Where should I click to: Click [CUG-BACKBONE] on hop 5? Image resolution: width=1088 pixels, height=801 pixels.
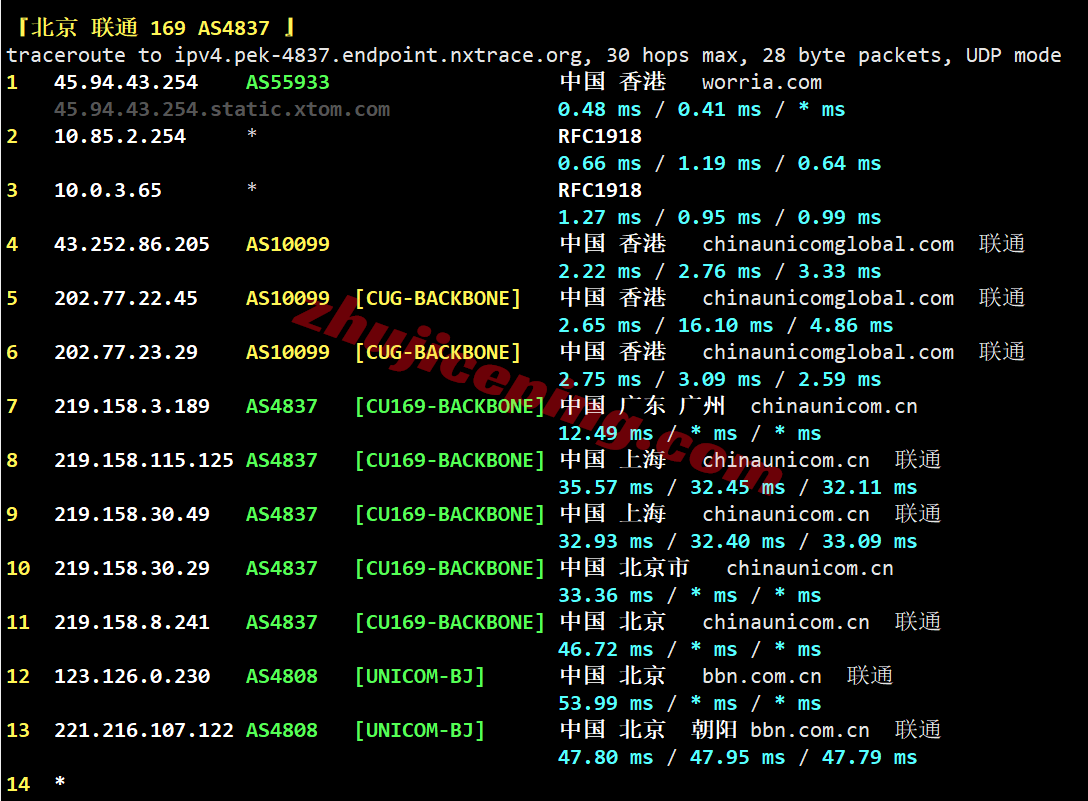438,298
